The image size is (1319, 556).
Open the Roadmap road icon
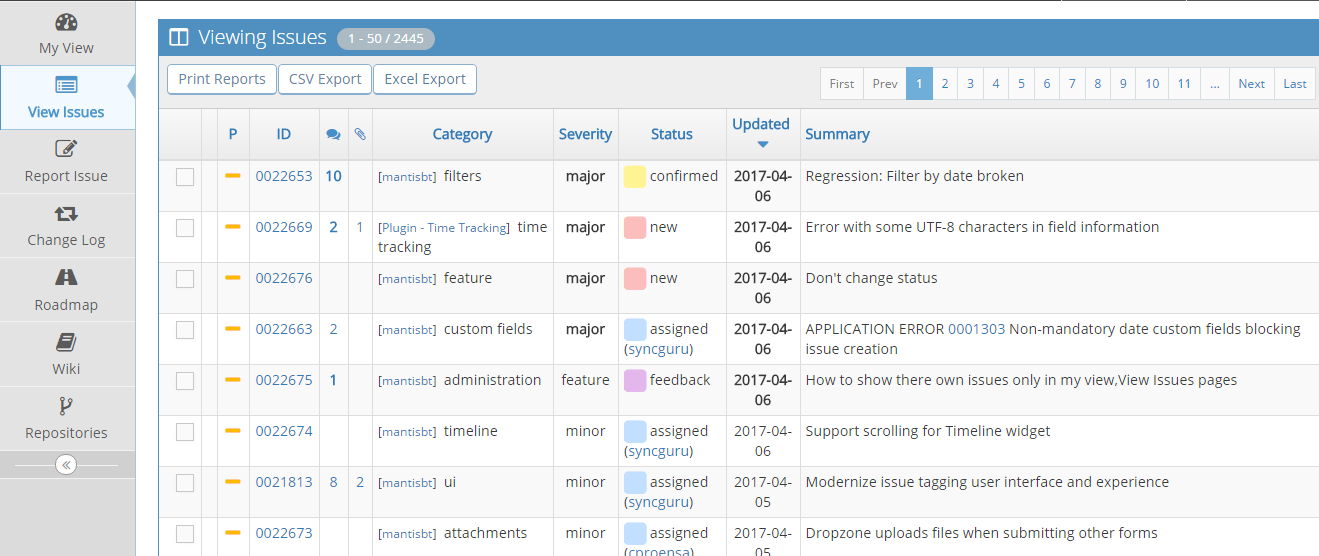pyautogui.click(x=66, y=278)
